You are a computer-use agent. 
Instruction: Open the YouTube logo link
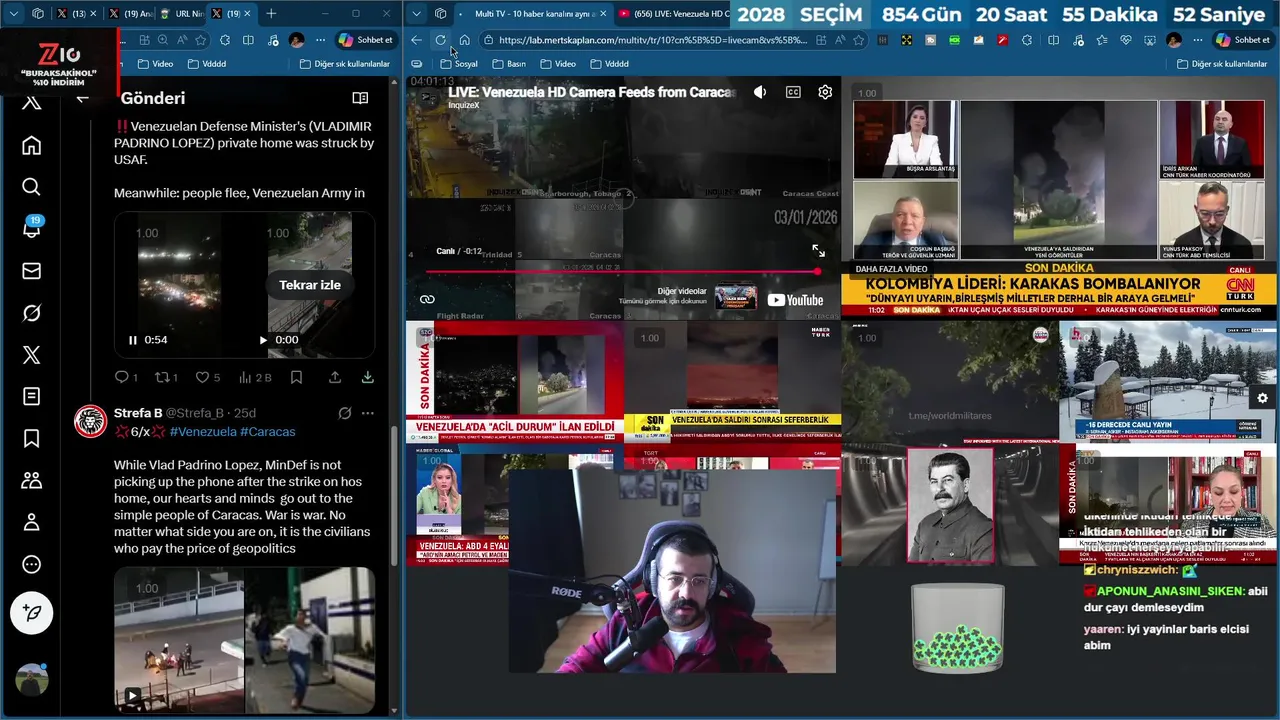(795, 300)
